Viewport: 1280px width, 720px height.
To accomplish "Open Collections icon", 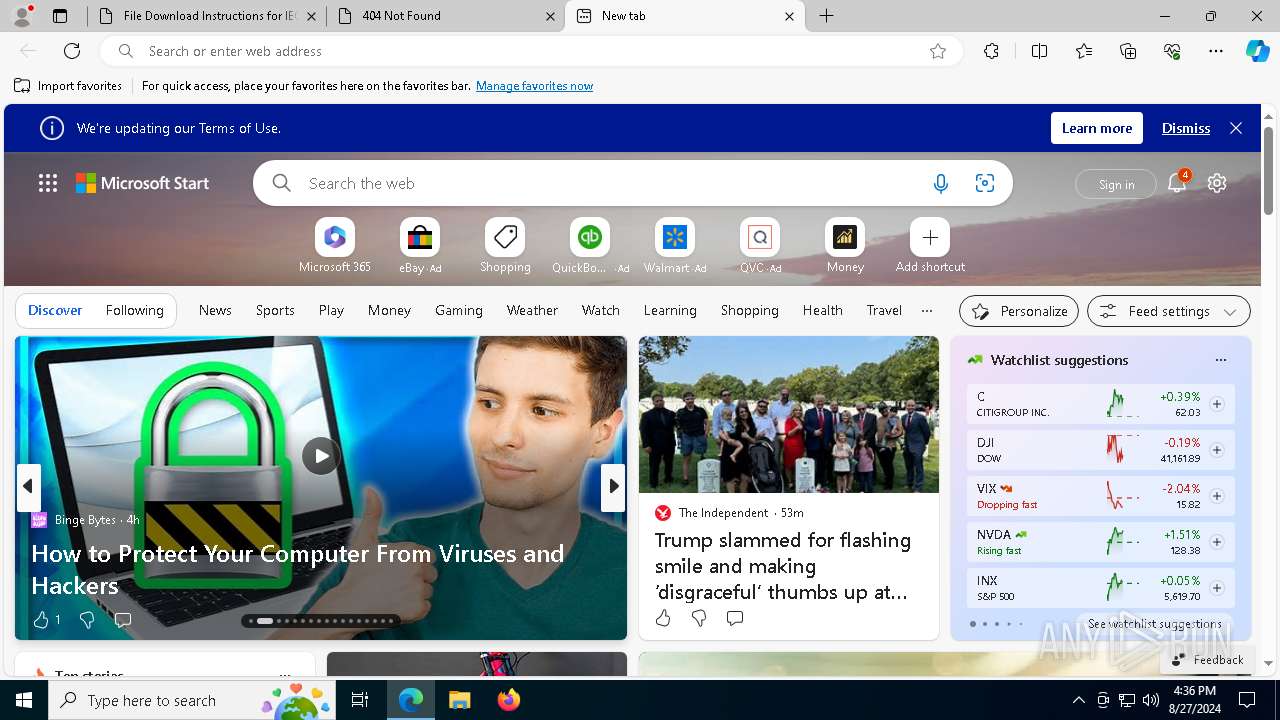I will [1128, 51].
